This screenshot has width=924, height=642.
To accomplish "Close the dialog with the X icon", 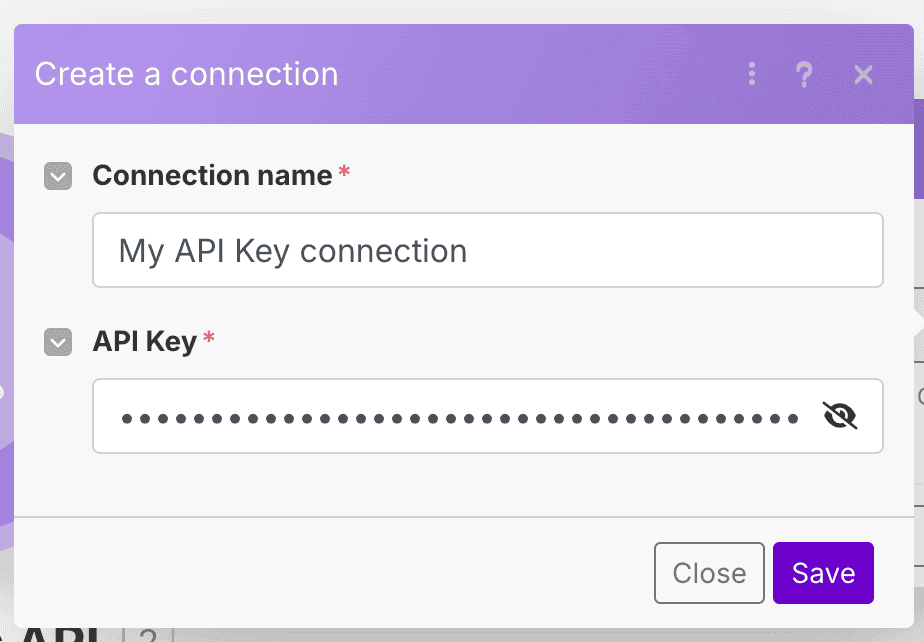I will tap(864, 75).
